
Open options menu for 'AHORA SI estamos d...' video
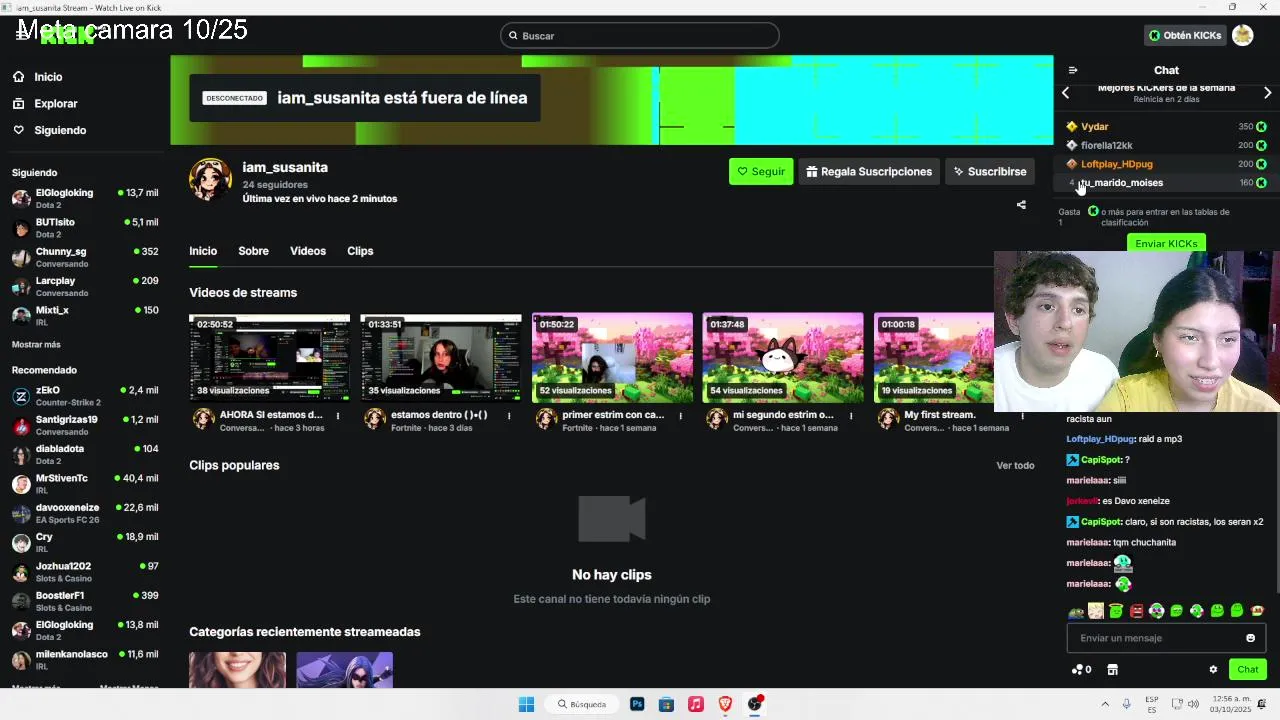[338, 415]
